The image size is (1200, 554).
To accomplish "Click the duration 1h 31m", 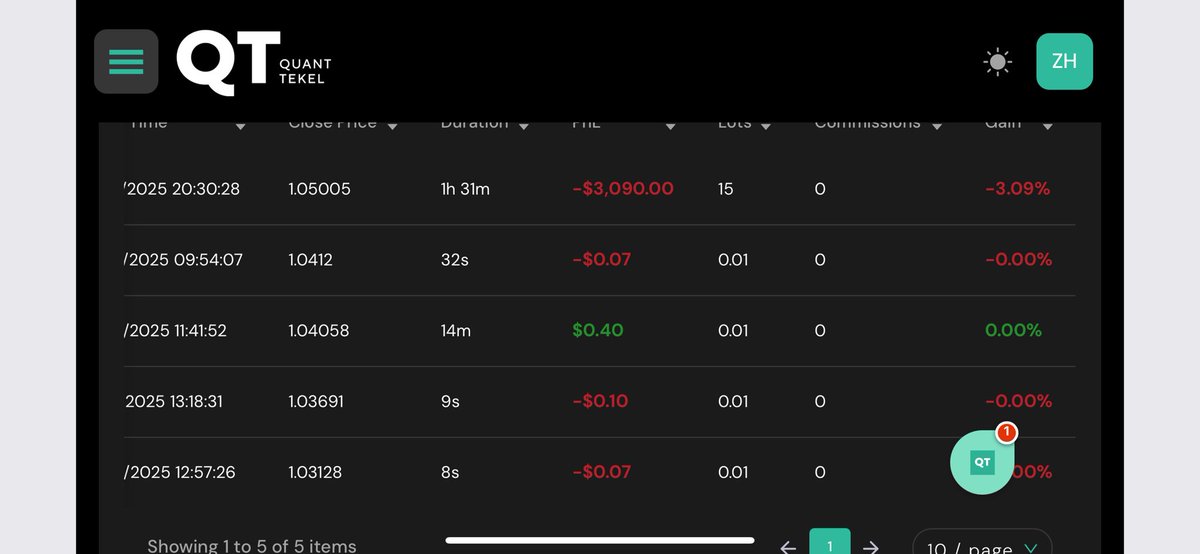I will [x=465, y=188].
